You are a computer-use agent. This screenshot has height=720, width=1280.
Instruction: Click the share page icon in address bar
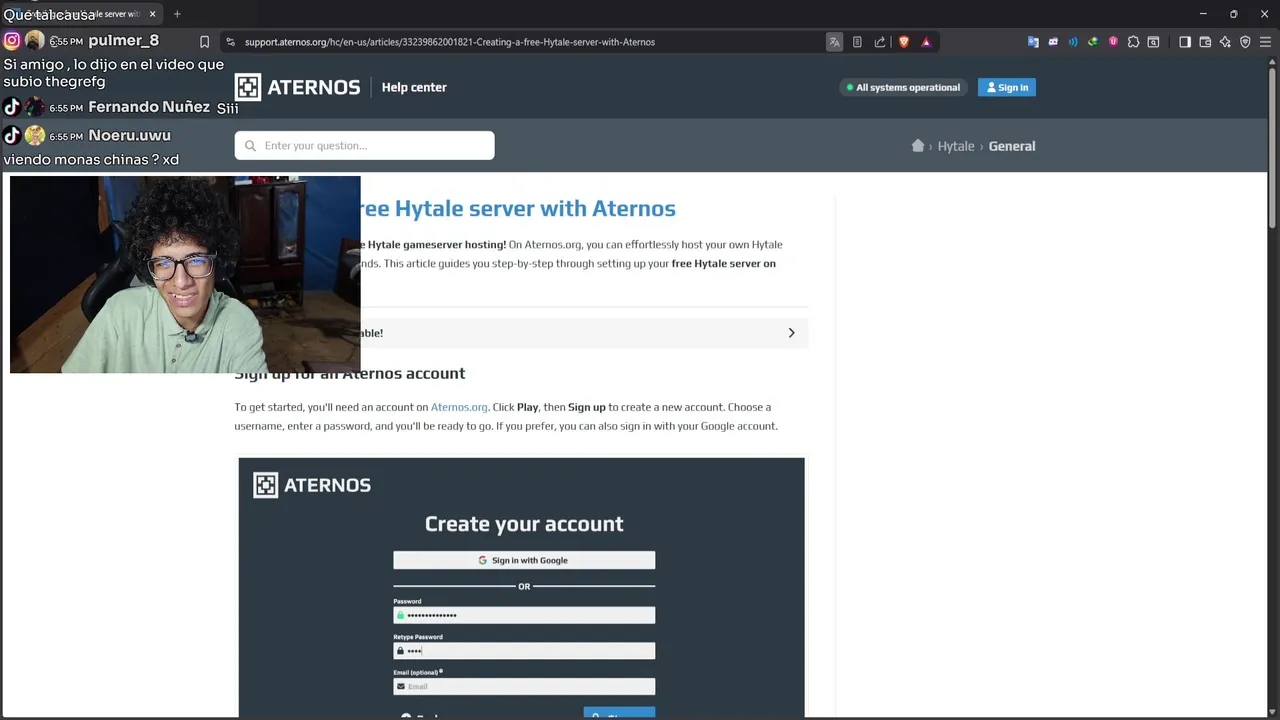point(880,42)
